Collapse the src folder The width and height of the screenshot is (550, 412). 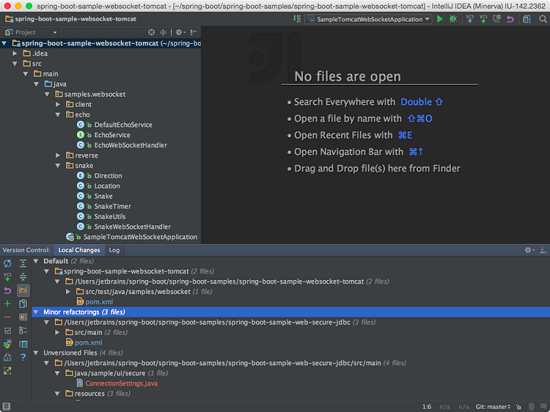[15, 64]
